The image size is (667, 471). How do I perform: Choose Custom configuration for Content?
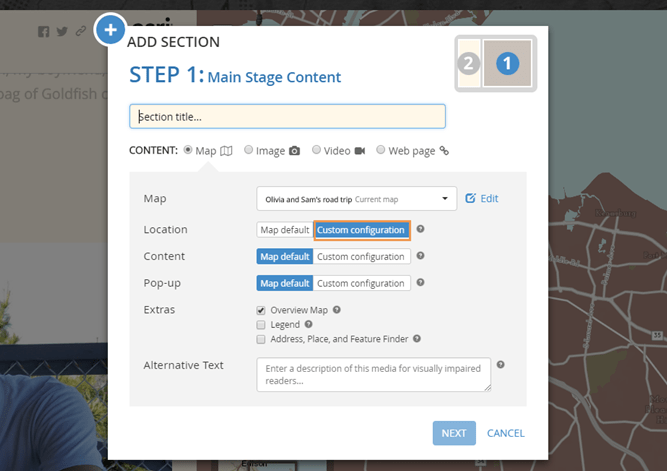point(361,256)
